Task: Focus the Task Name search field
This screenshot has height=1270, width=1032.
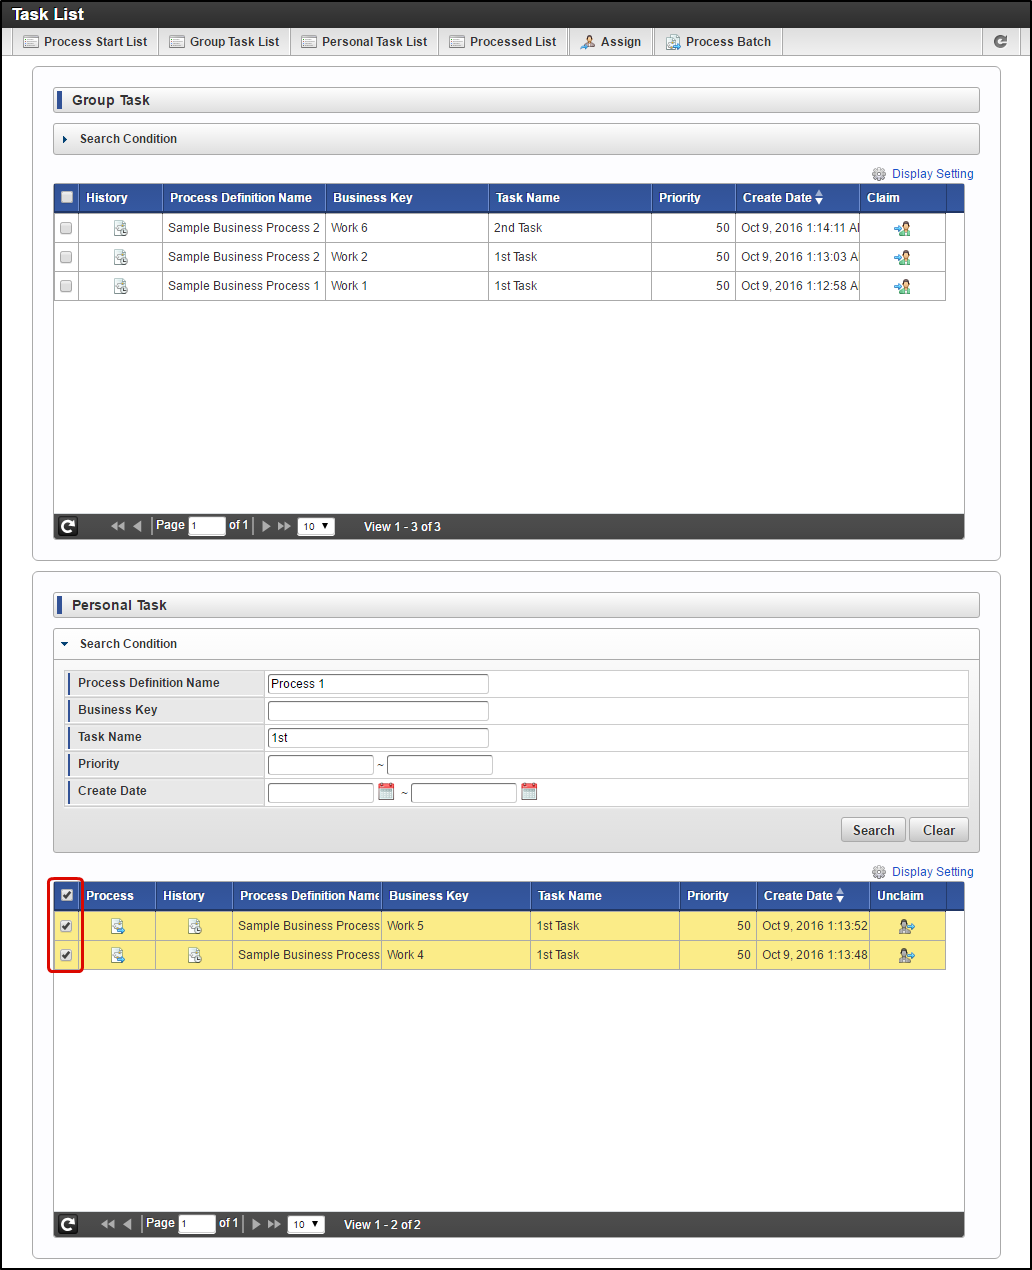Action: (x=378, y=738)
